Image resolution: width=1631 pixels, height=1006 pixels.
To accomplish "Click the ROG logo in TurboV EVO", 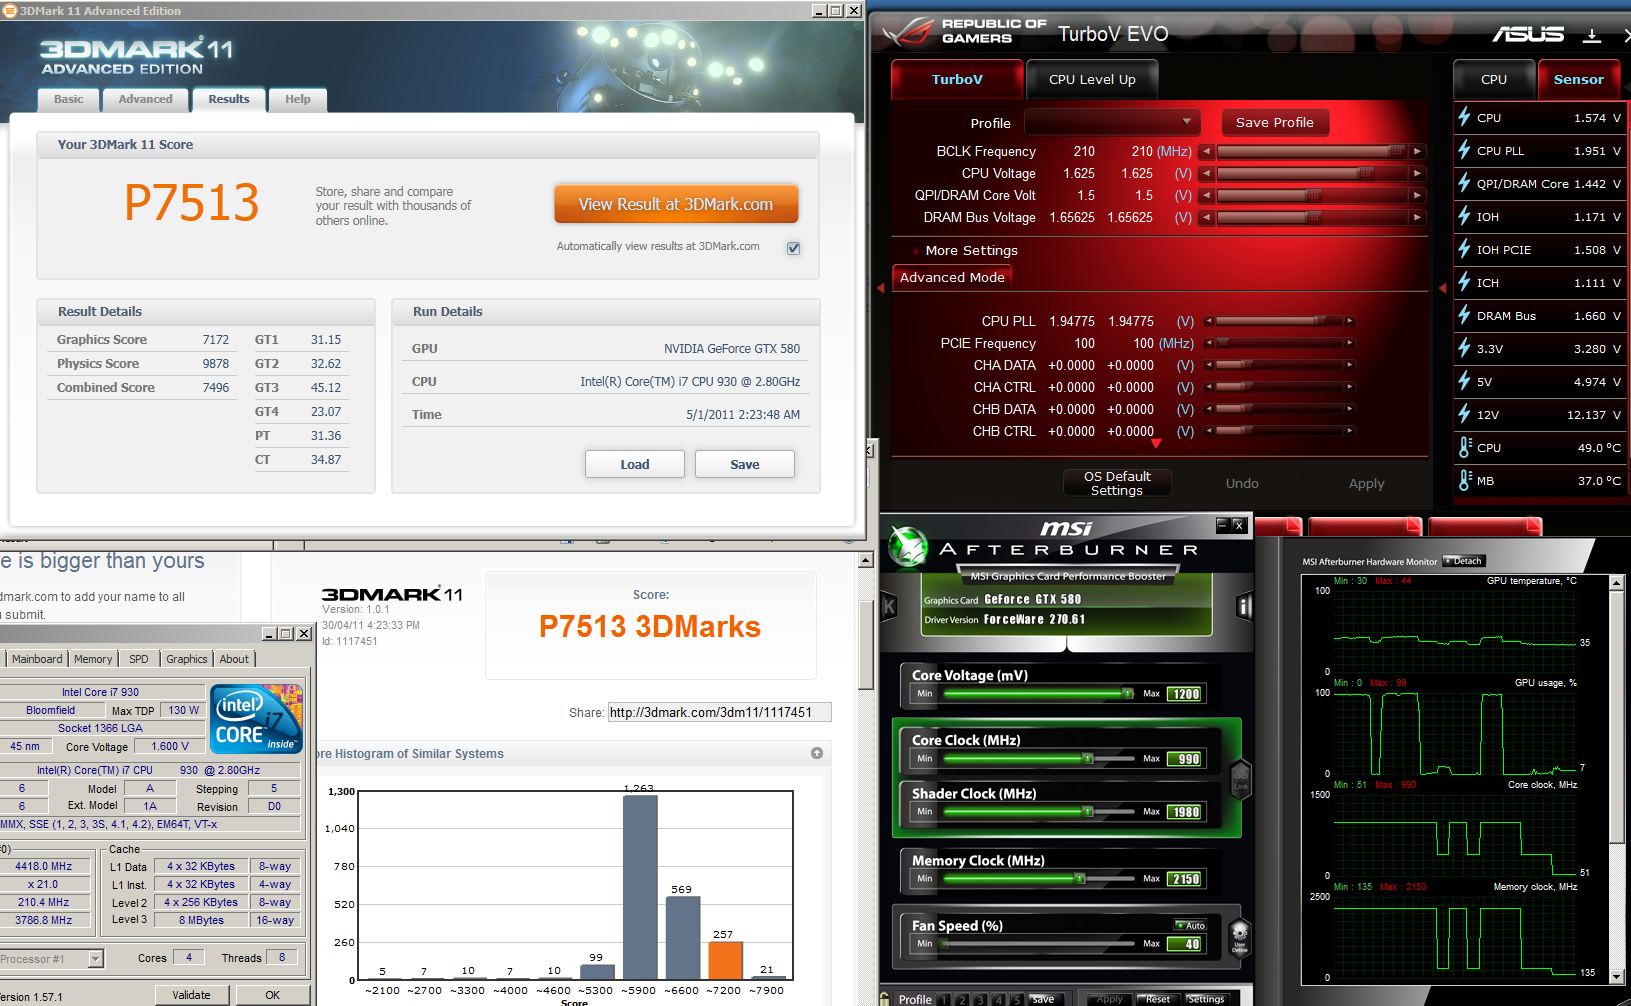I will pos(907,31).
